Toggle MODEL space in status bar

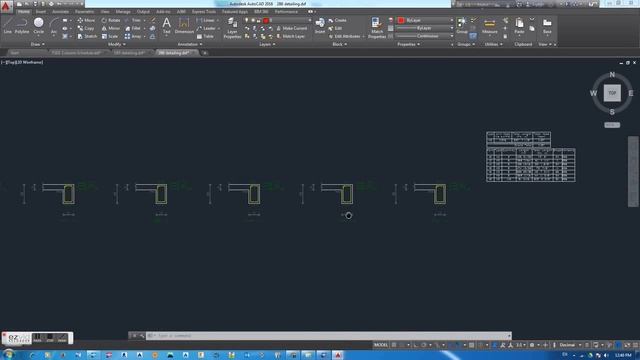tap(381, 345)
